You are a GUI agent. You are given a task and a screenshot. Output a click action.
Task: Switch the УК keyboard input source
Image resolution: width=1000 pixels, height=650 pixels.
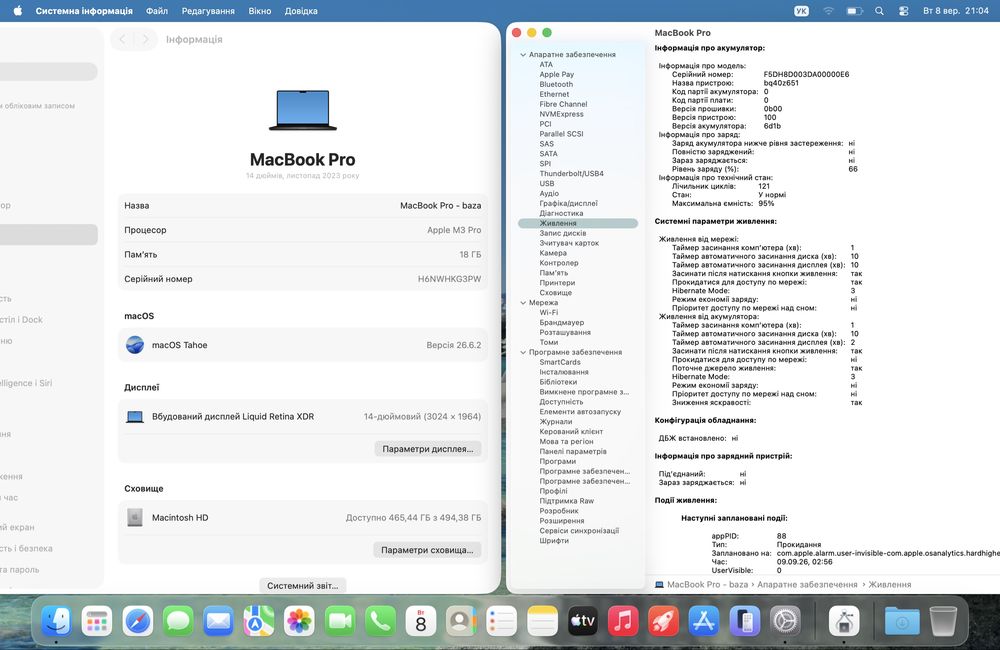click(801, 11)
